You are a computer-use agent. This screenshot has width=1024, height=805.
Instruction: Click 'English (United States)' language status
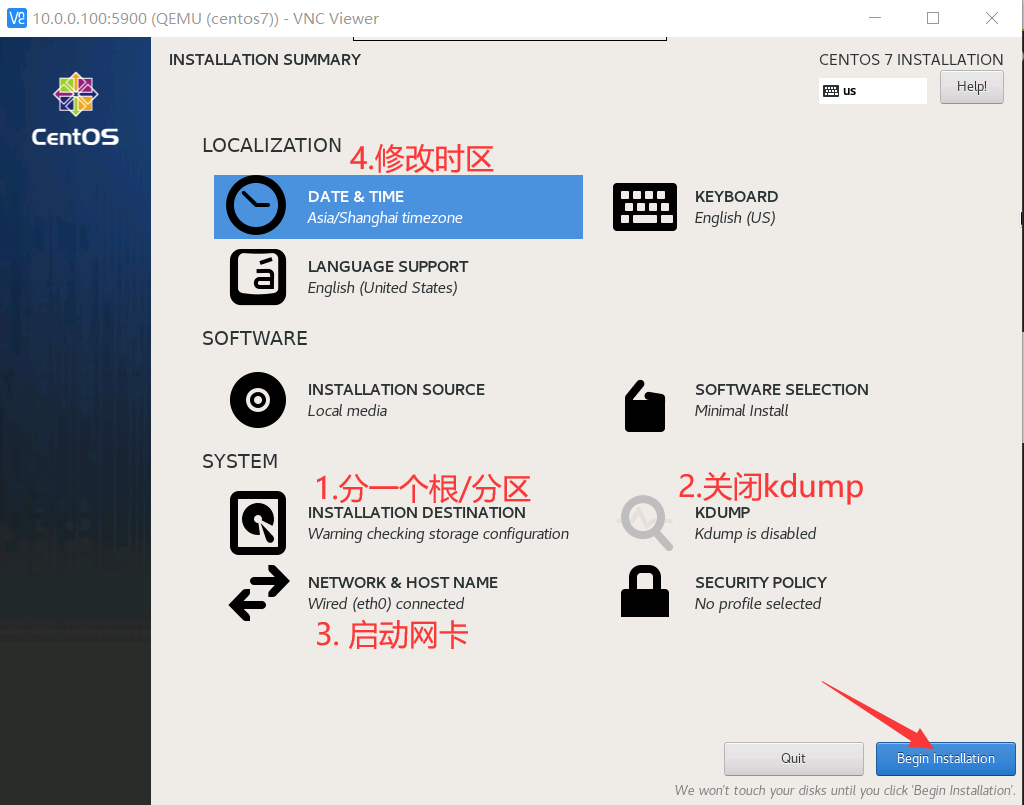[x=383, y=288]
